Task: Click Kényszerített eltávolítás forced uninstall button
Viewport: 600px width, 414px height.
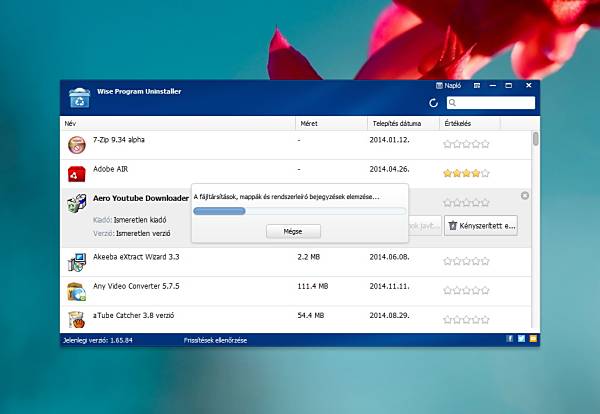Action: click(481, 226)
